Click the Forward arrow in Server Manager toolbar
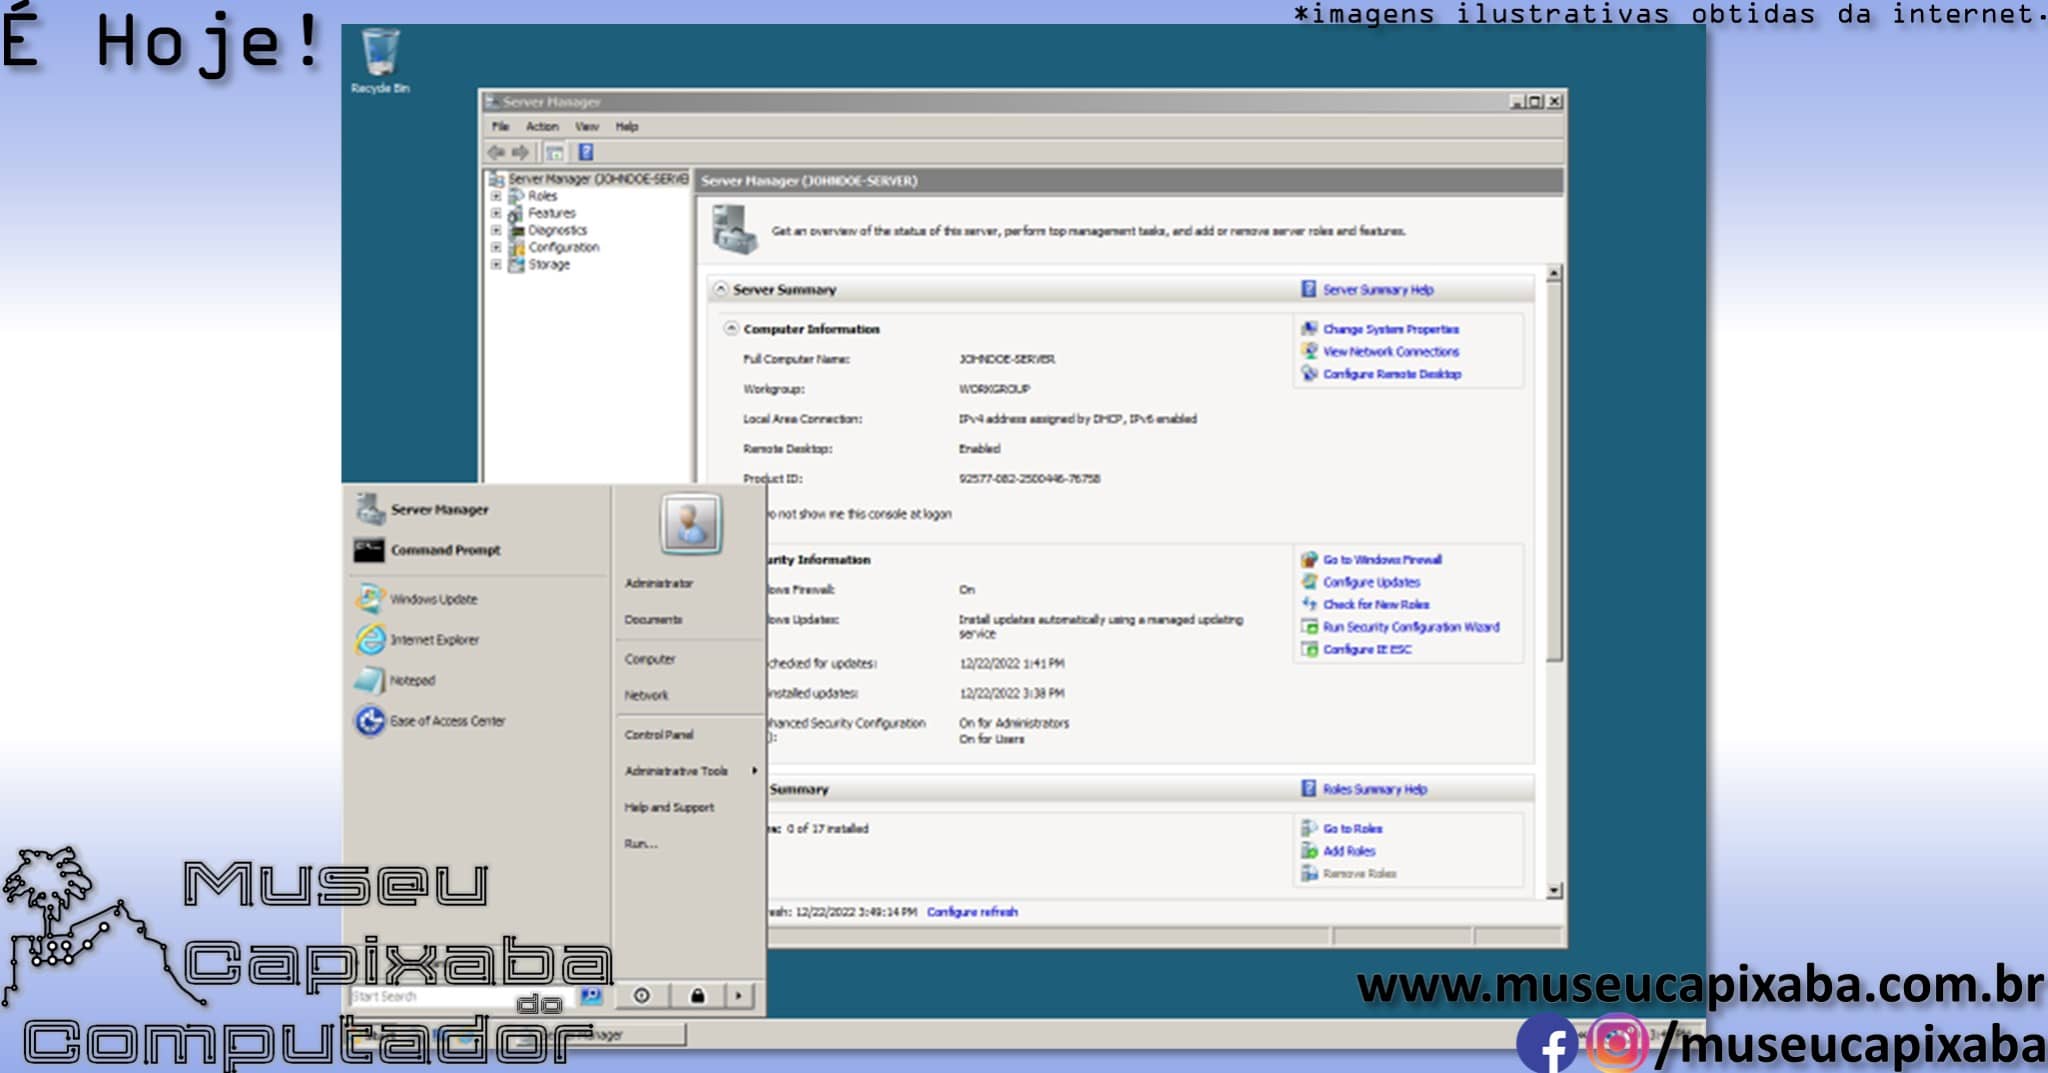2048x1073 pixels. (520, 152)
